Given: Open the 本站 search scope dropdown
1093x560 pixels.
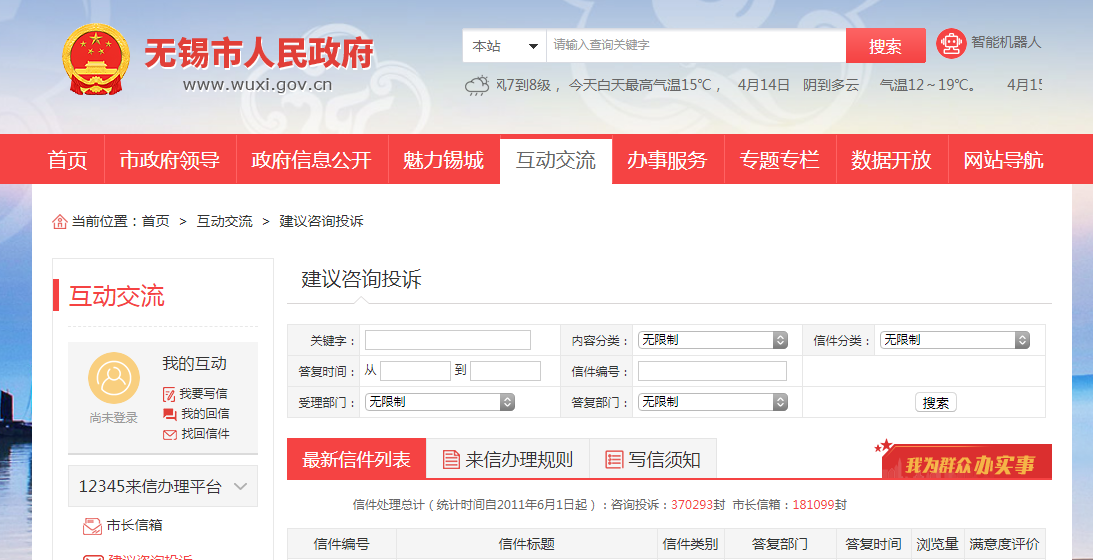Looking at the screenshot, I should tap(503, 46).
